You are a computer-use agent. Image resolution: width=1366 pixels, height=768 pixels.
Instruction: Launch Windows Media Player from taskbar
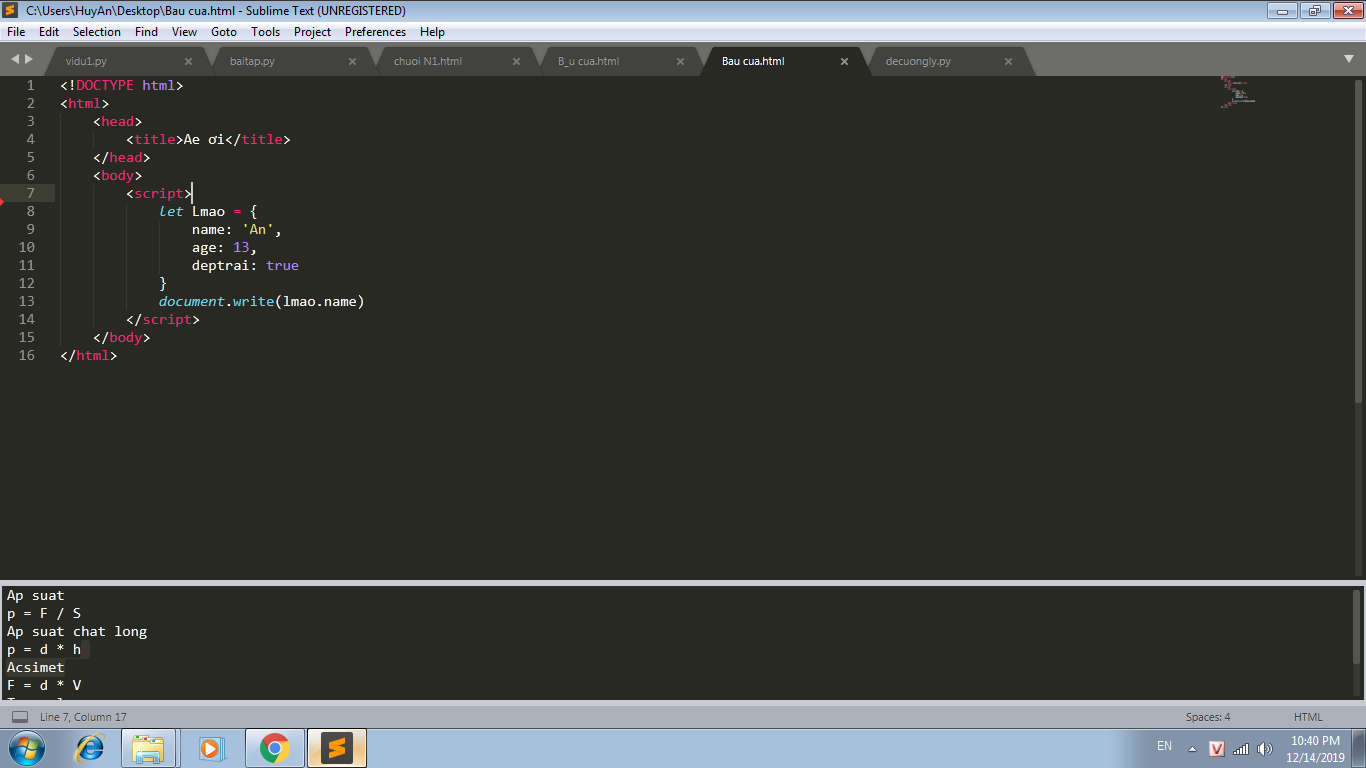(x=211, y=748)
